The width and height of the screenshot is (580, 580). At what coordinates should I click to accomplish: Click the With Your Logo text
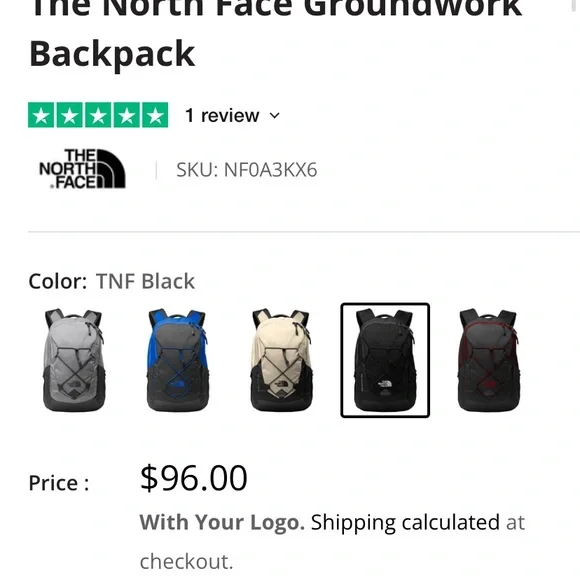pos(222,522)
